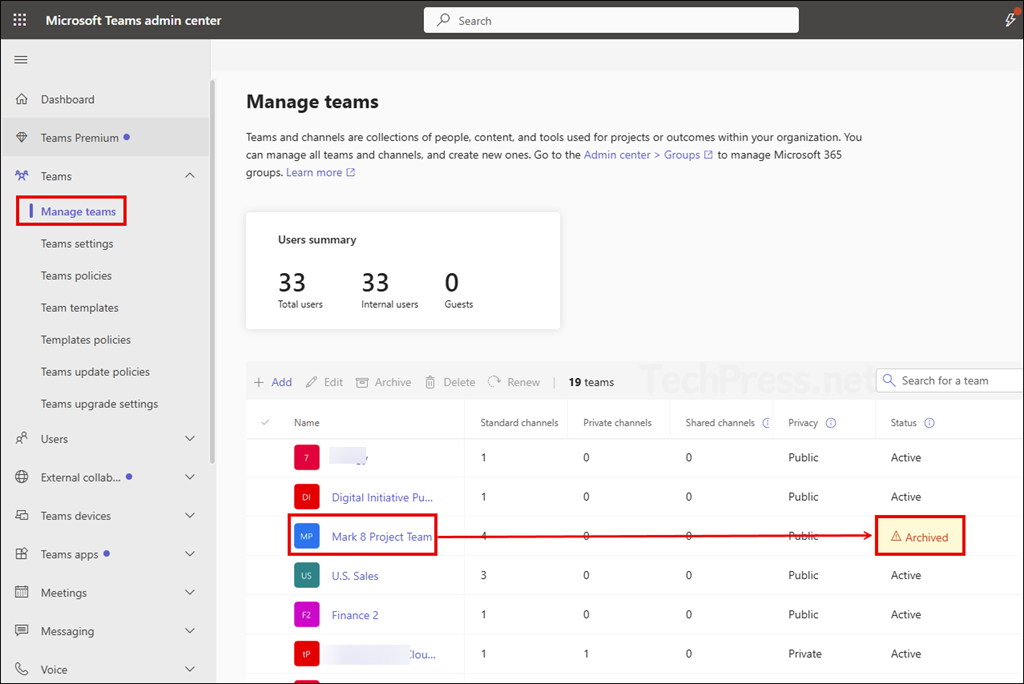Screen dimensions: 1024x684
Task: Click the lightning bolt icon top right
Action: tap(1011, 19)
